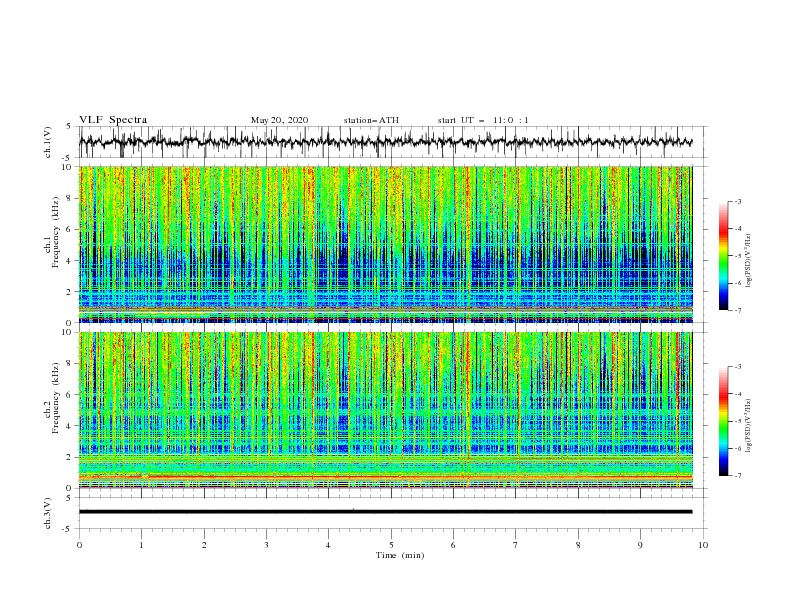Screen dimensions: 792x612
Task: Click time axis tick label "6"
Action: (453, 545)
